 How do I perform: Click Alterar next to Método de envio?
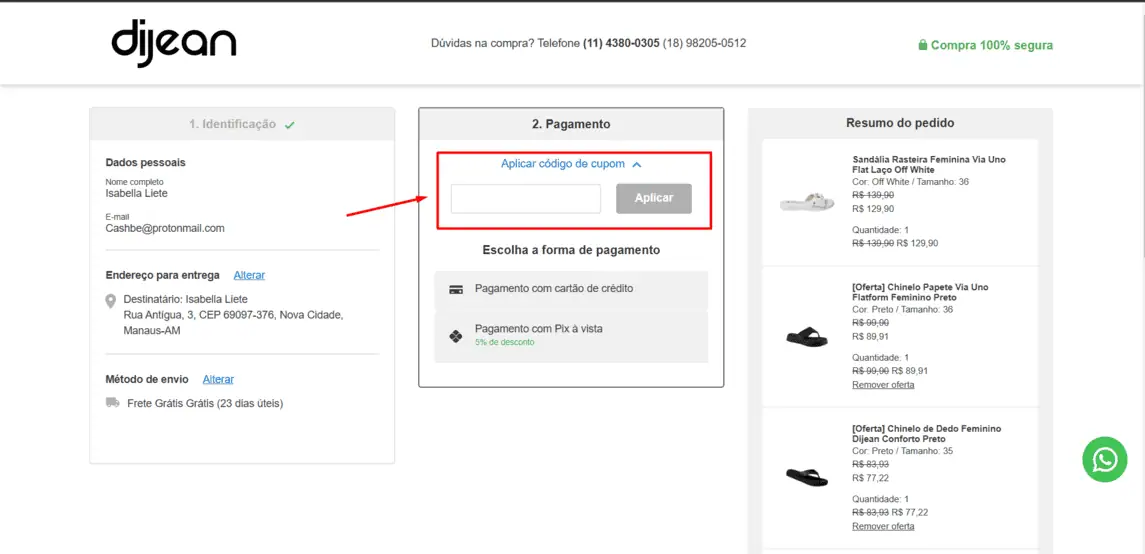pyautogui.click(x=218, y=380)
